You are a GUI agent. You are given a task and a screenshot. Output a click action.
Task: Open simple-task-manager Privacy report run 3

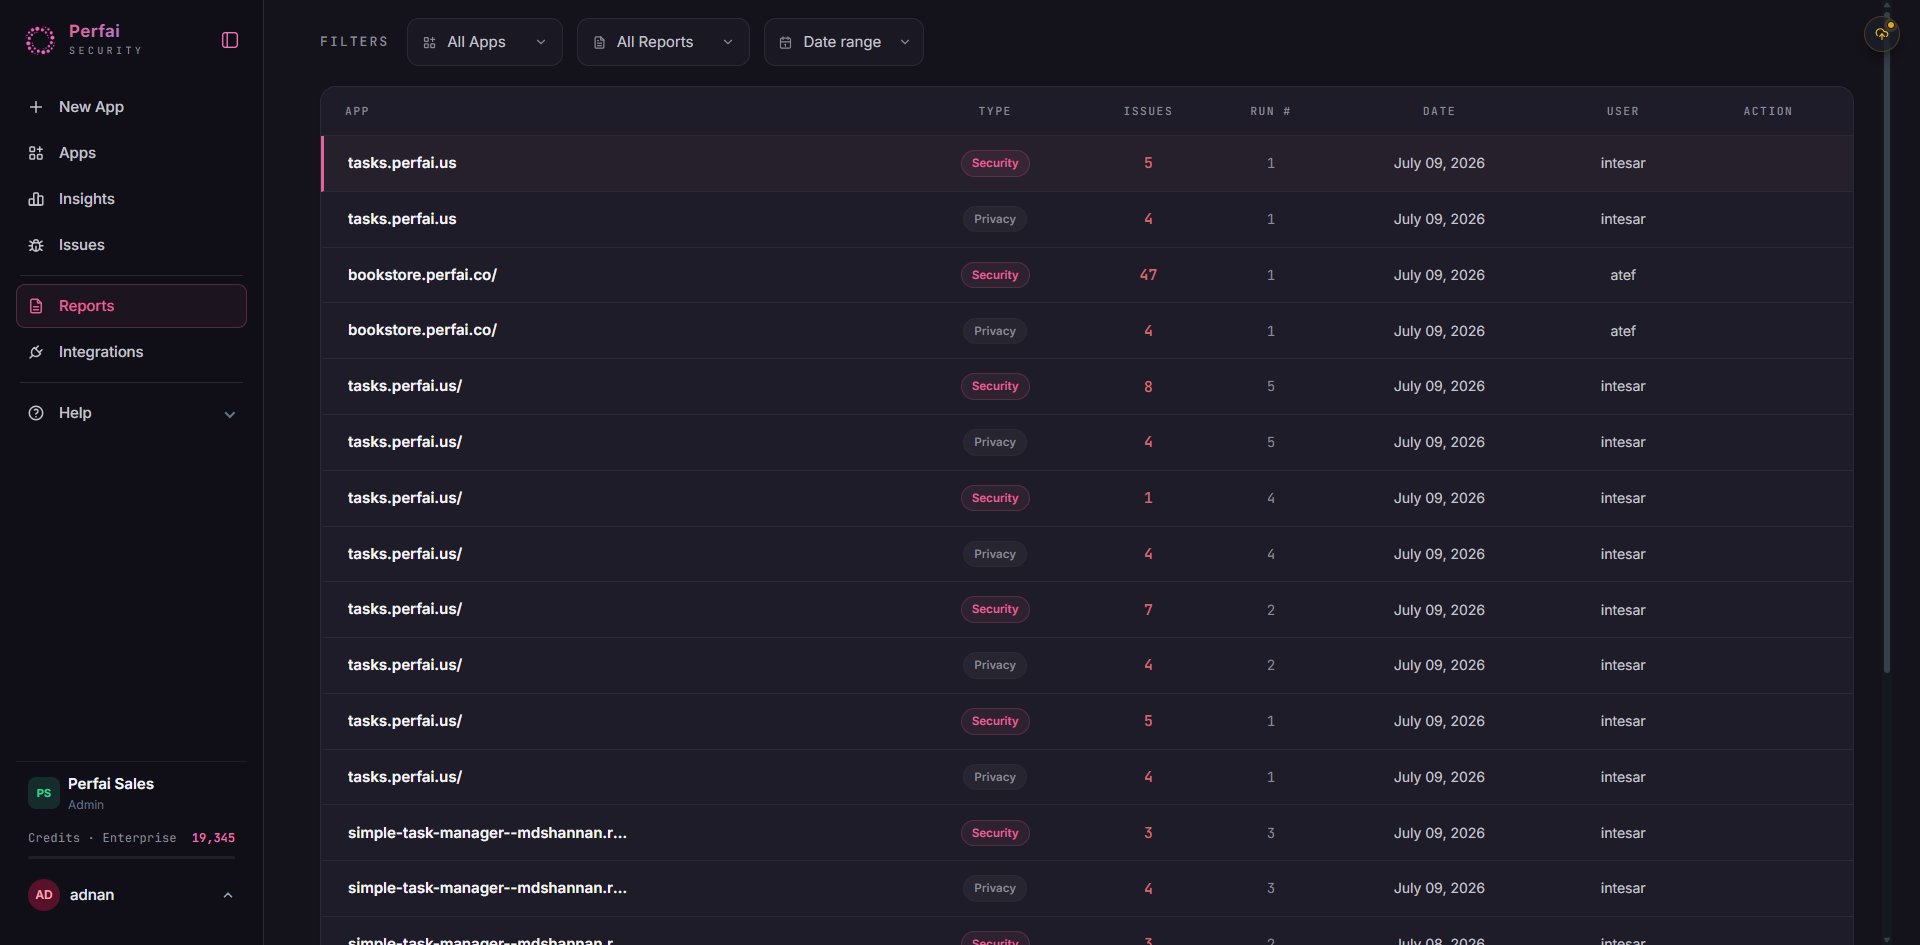tap(1087, 888)
